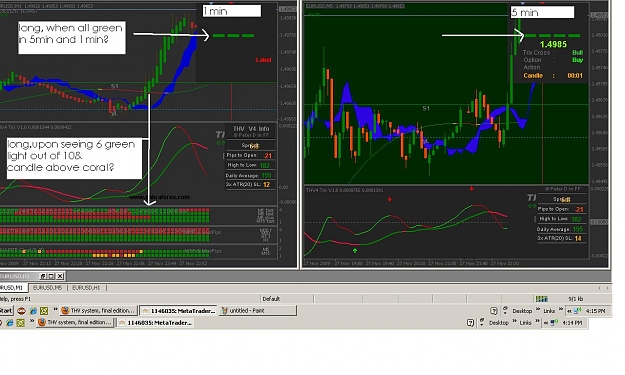
Task: Click the red 'Label' text on 1 min chart
Action: tap(263, 60)
